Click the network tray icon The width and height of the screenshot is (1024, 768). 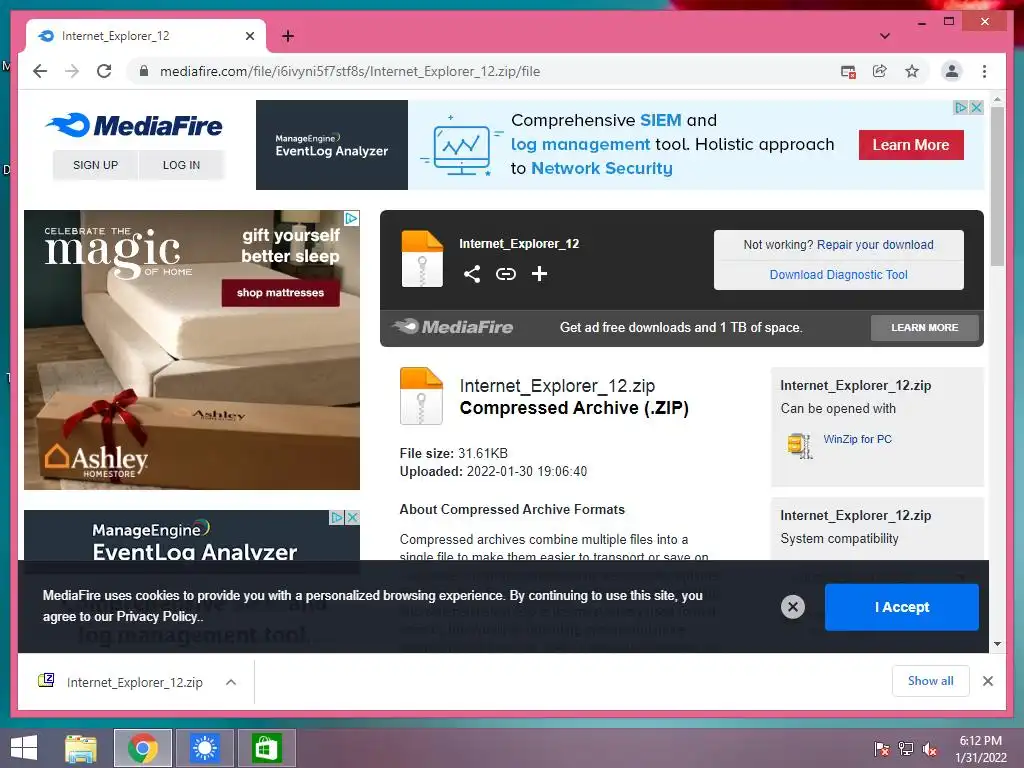[x=905, y=749]
